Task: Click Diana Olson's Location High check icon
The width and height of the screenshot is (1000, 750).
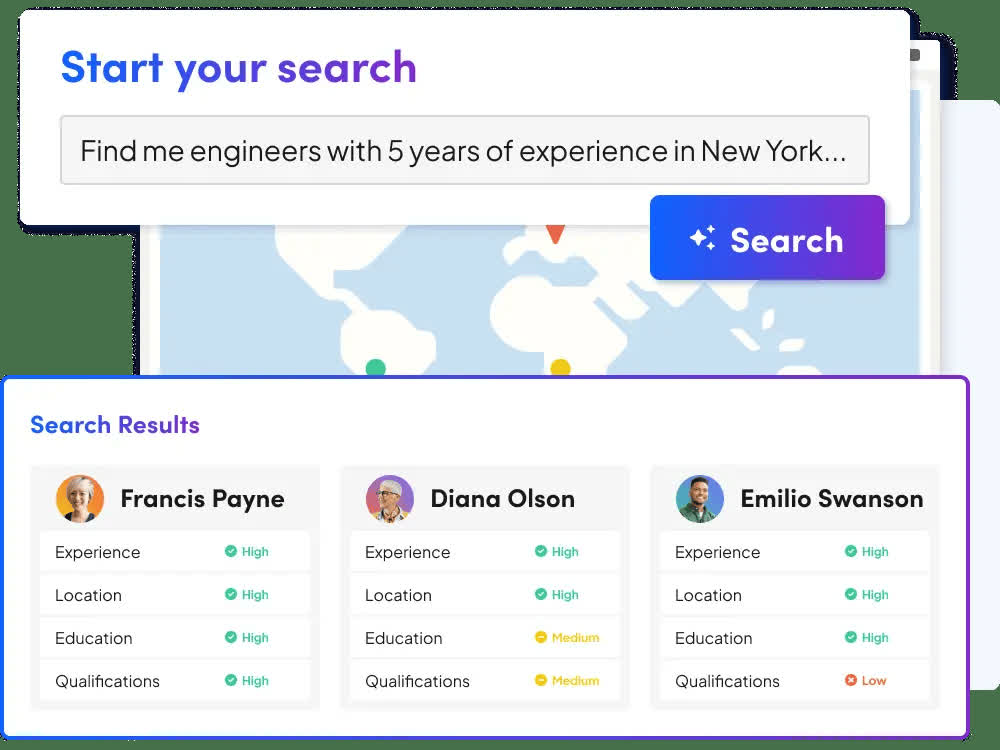Action: (541, 594)
